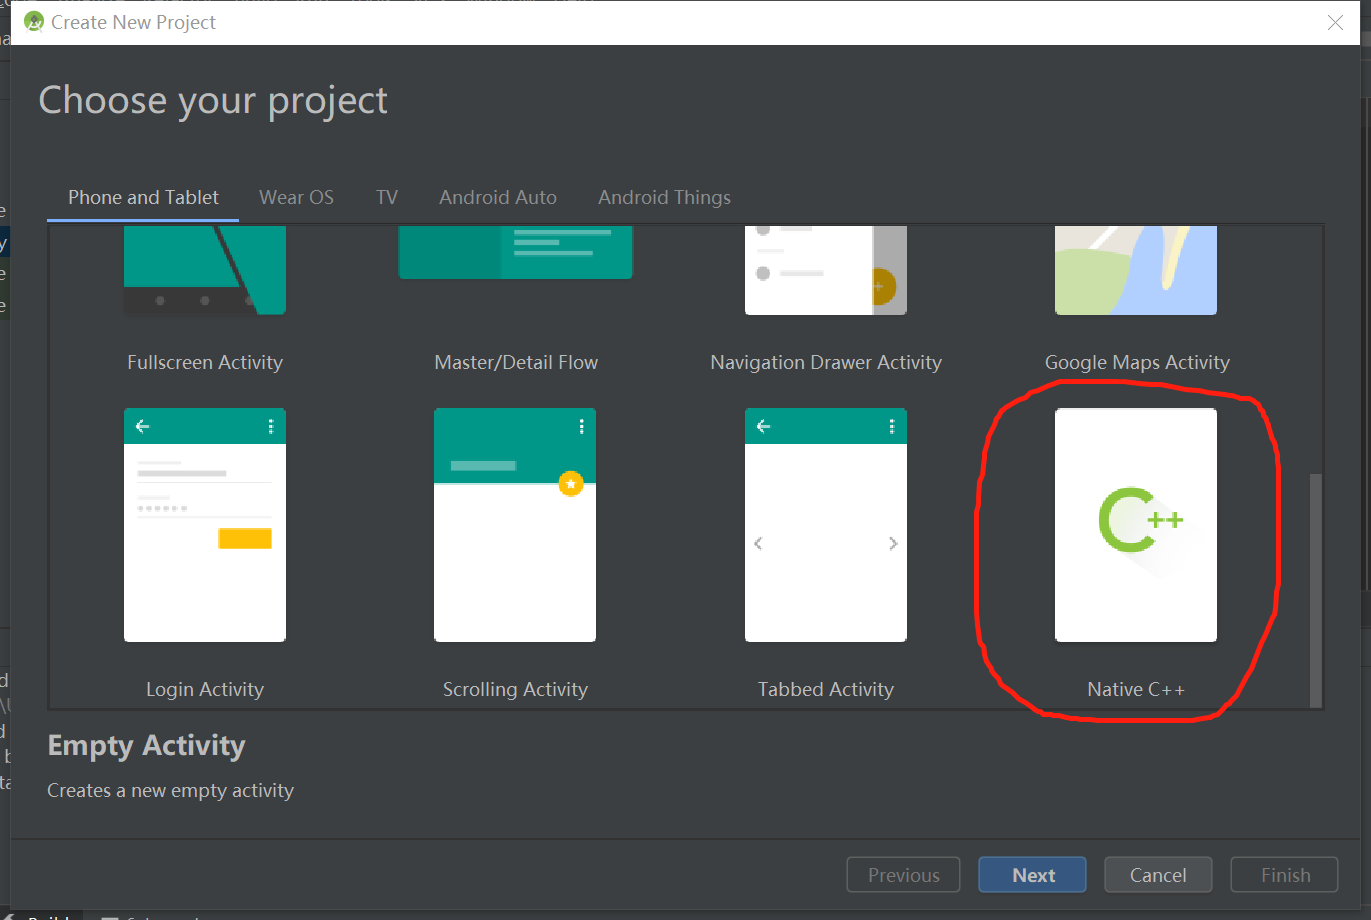Click the Next button
The height and width of the screenshot is (920, 1371).
(1032, 875)
